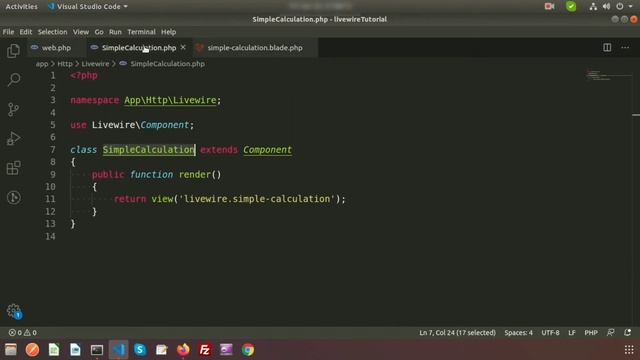Image resolution: width=640 pixels, height=360 pixels.
Task: Open the Extensions view
Action: pos(13,168)
